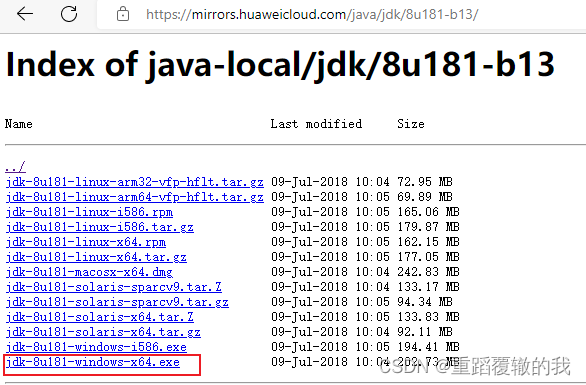Select the 133.83 MB size value
Screen dimensions: 586x385
428,317
